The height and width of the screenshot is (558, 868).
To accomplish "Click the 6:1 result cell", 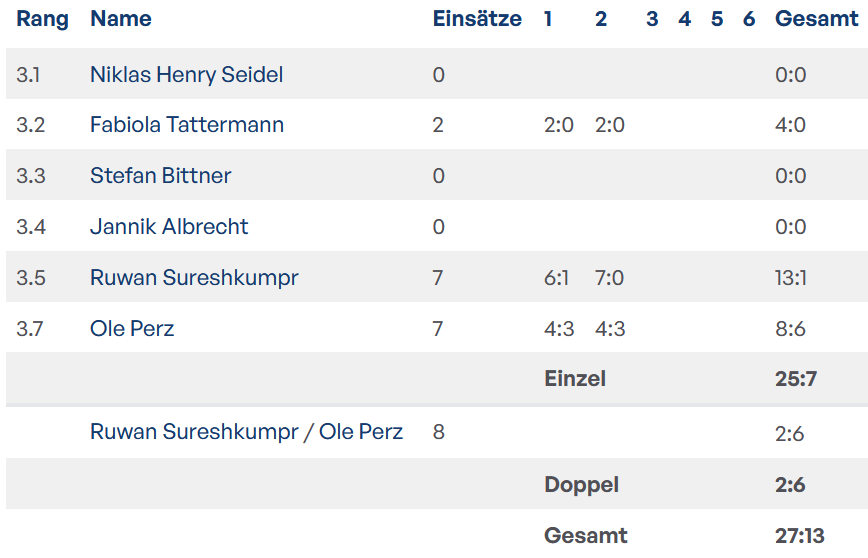I will click(x=557, y=278).
